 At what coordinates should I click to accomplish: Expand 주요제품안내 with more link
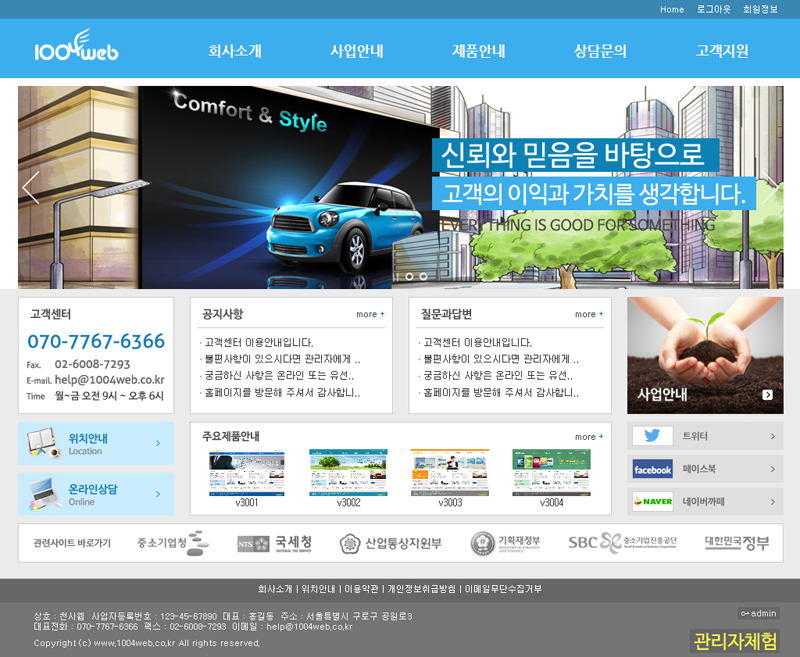click(589, 437)
